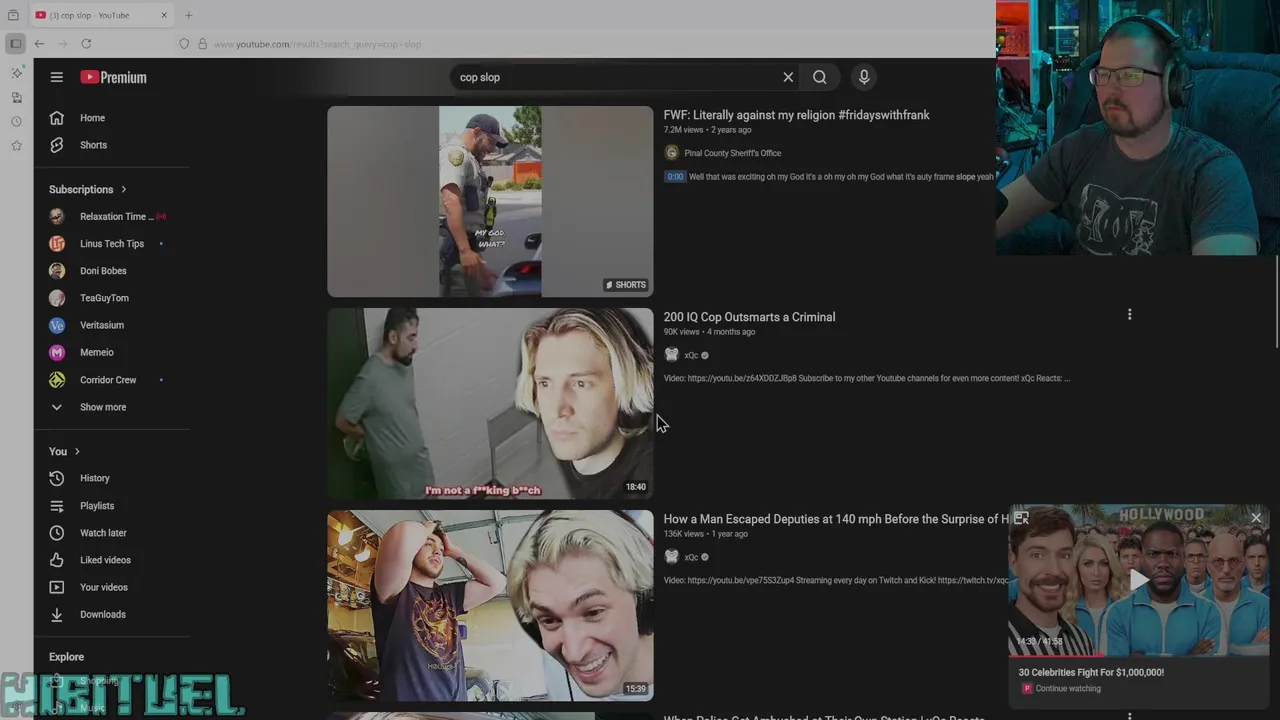Expand the Subscriptions section header
Screen dimensions: 1280x720
tap(88, 189)
